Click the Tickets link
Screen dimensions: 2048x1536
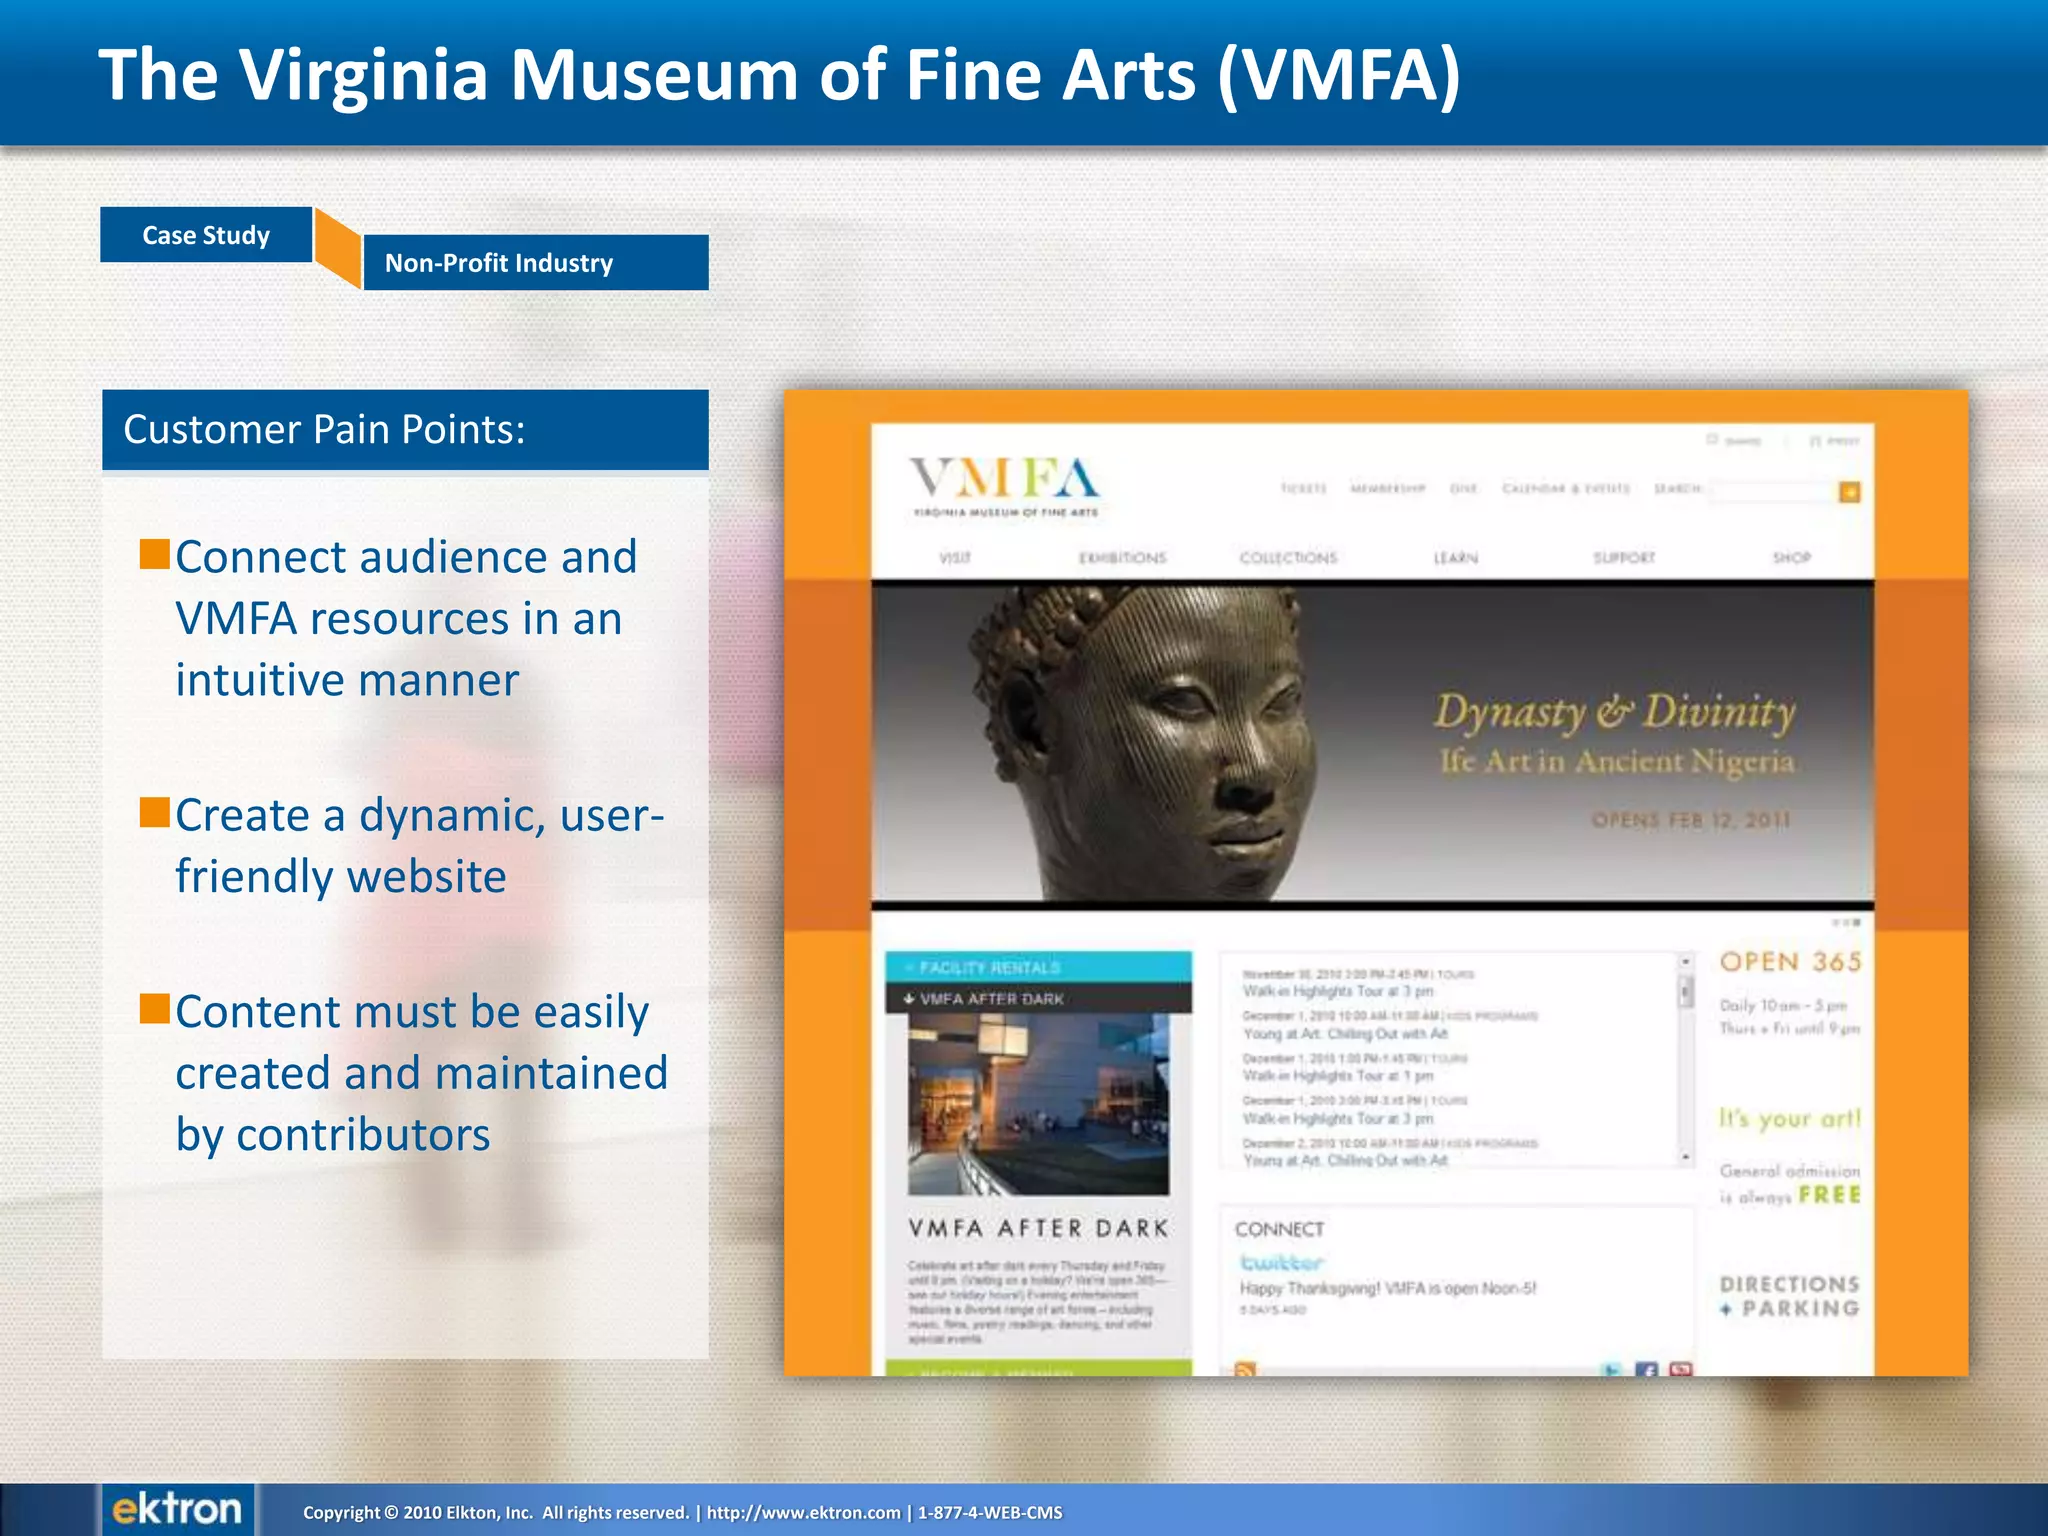[1303, 488]
